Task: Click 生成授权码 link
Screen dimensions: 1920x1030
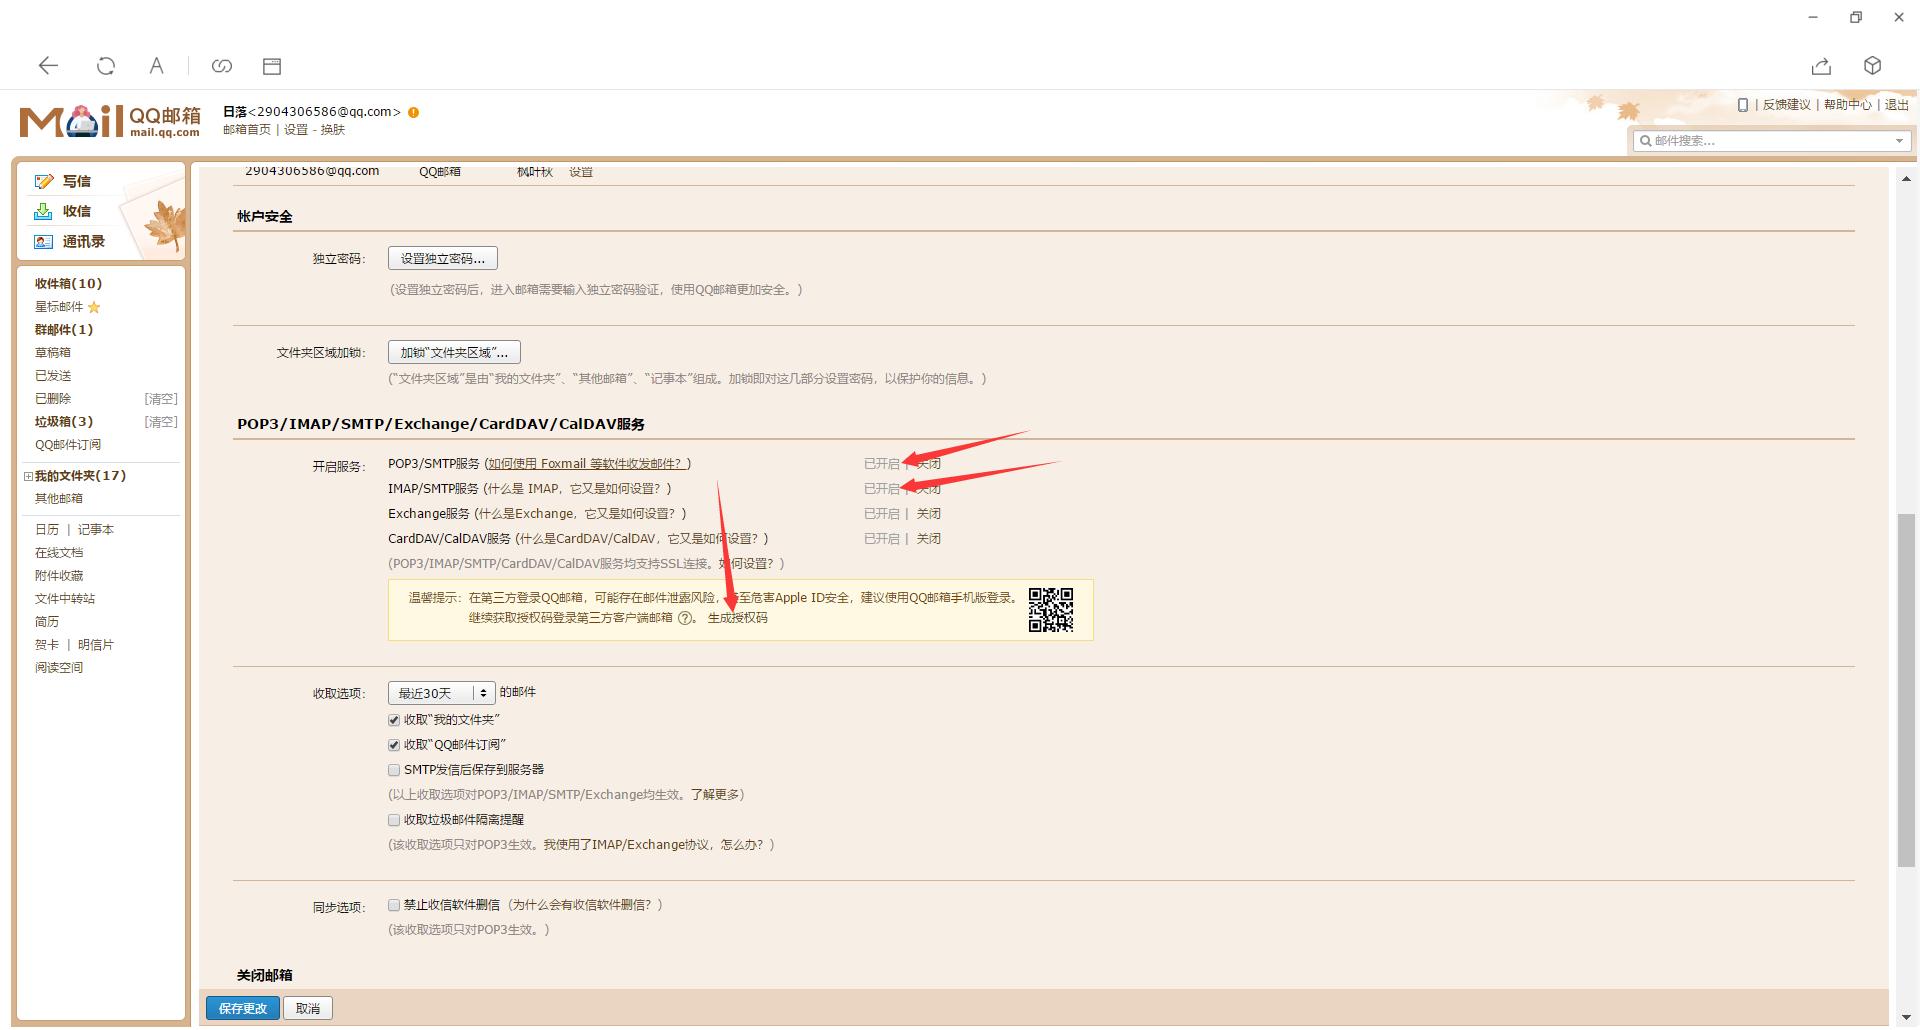Action: 738,618
